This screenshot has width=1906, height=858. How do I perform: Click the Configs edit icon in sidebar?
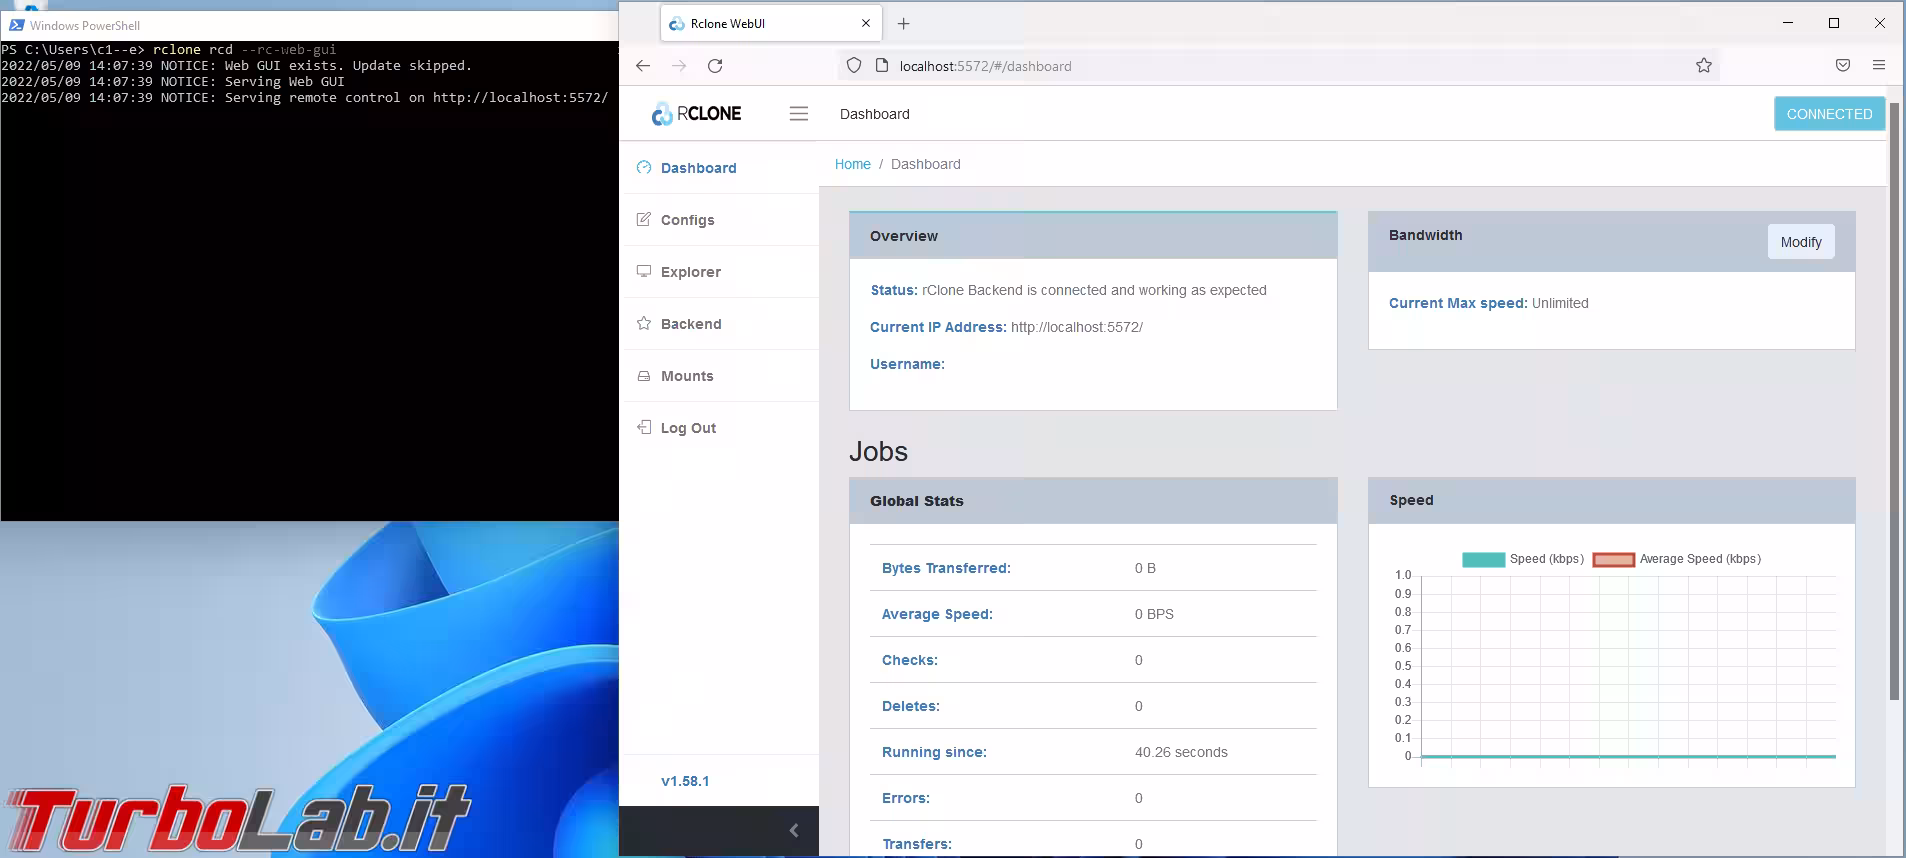click(644, 220)
